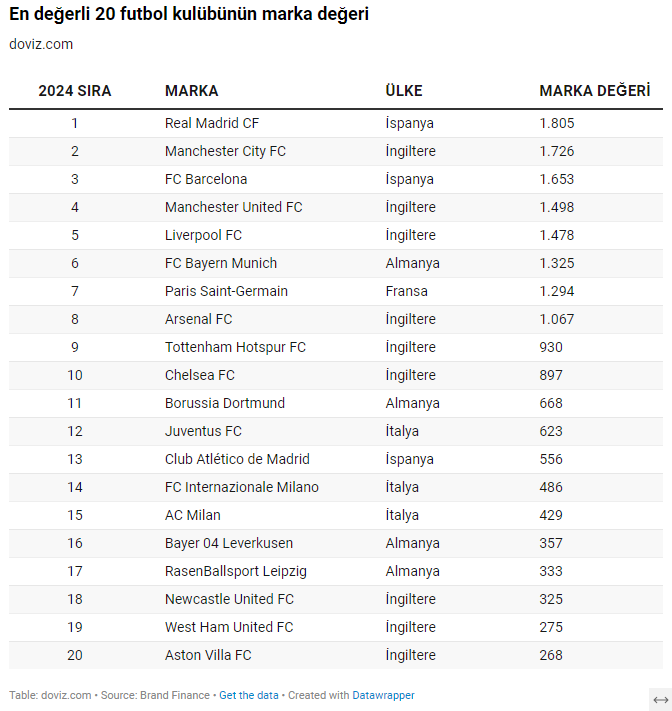
Task: Select Club Atlético de Madrid cell
Action: [x=237, y=459]
